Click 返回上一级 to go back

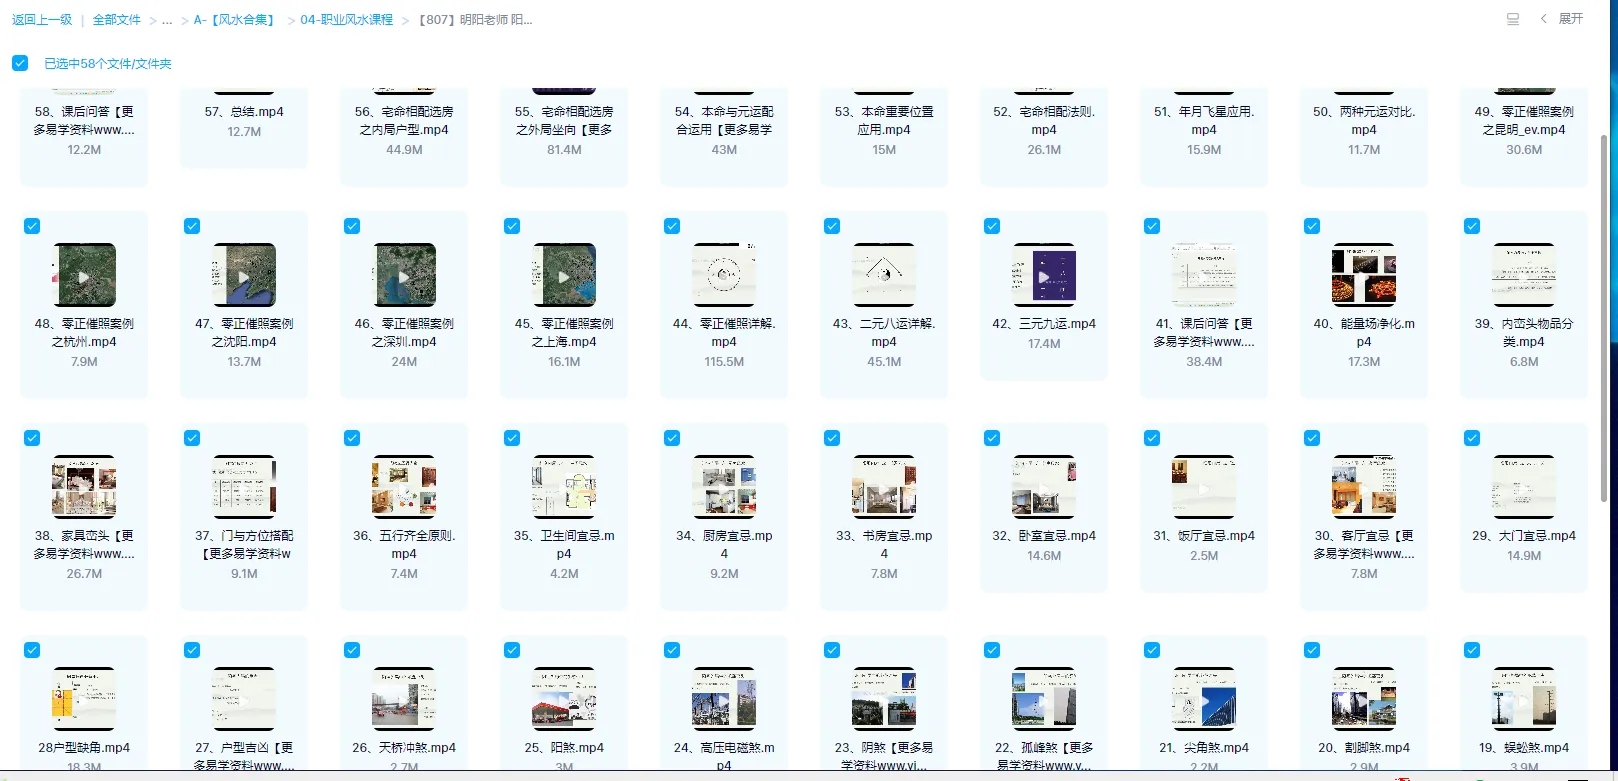(42, 20)
